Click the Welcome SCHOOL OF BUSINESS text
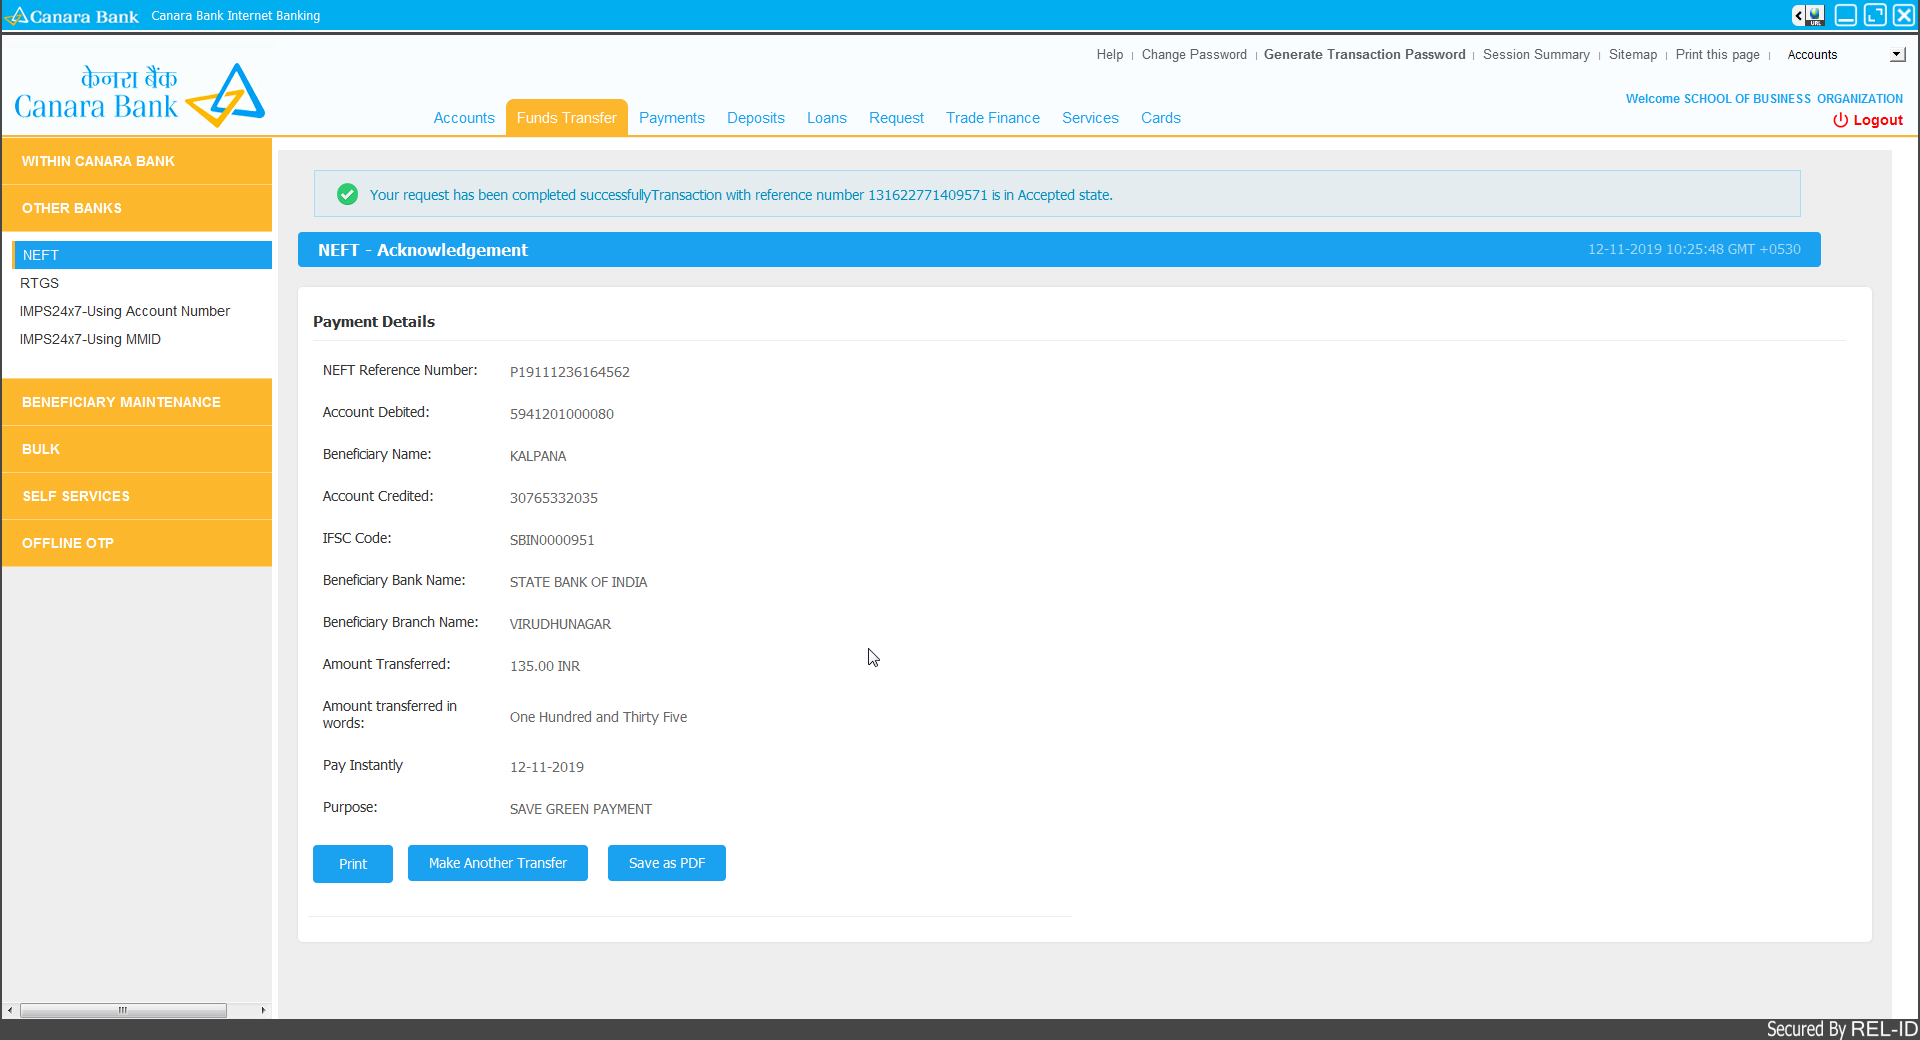Image resolution: width=1920 pixels, height=1040 pixels. pyautogui.click(x=1764, y=99)
